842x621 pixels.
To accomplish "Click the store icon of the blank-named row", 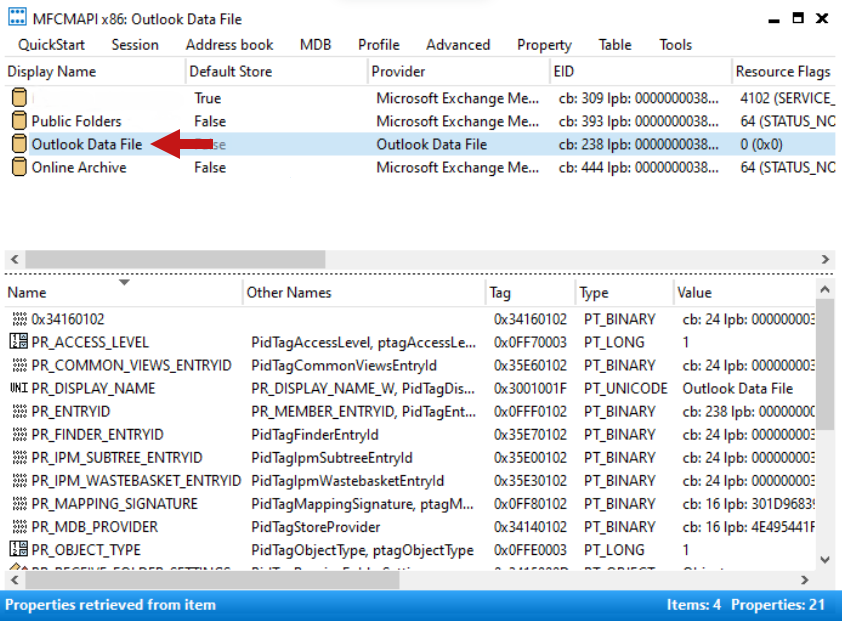I will click(x=19, y=97).
